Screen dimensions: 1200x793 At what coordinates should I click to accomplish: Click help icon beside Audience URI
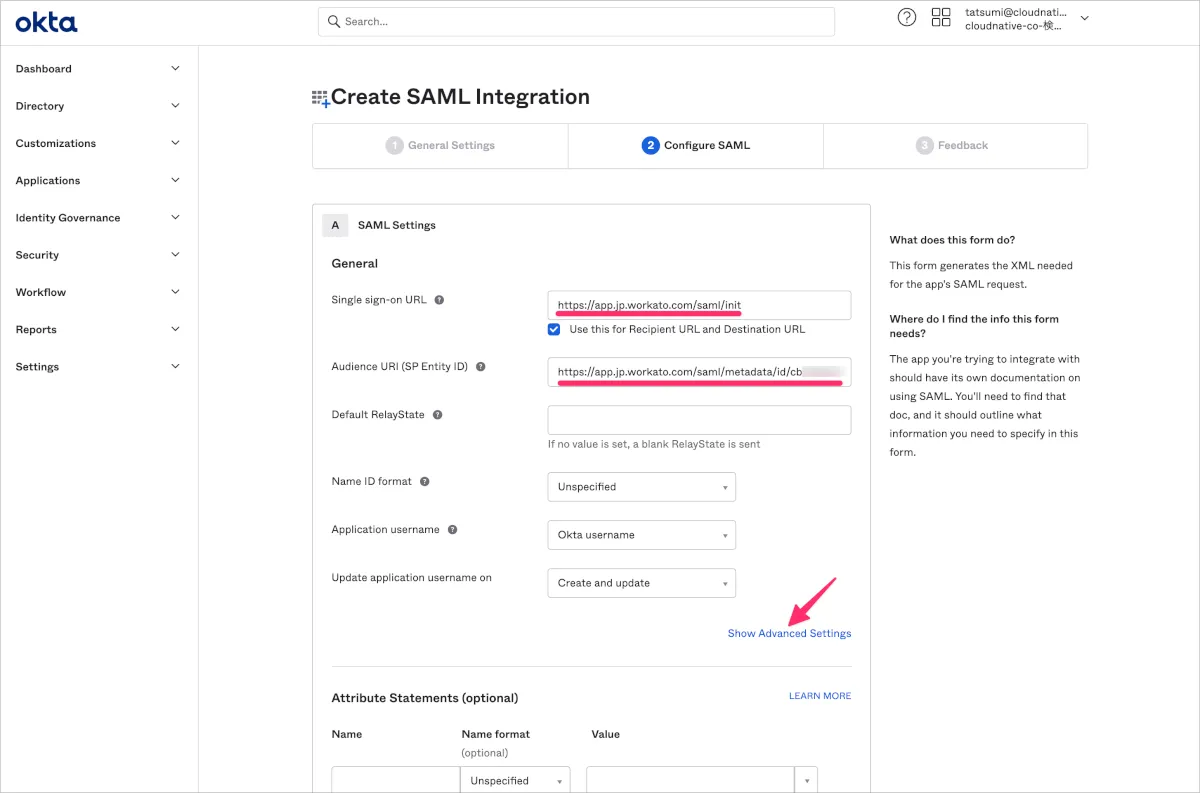tap(481, 367)
